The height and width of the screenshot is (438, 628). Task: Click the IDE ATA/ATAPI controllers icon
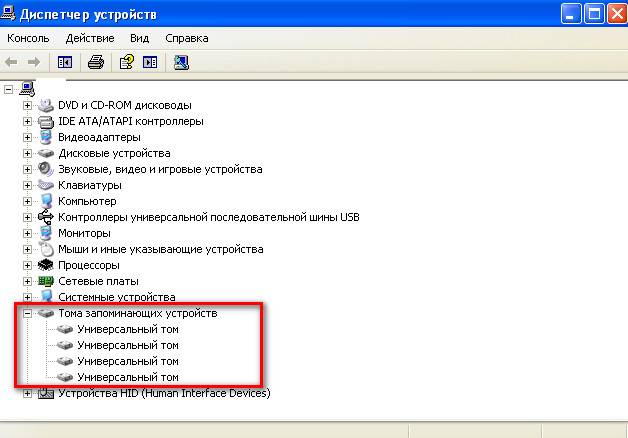46,121
